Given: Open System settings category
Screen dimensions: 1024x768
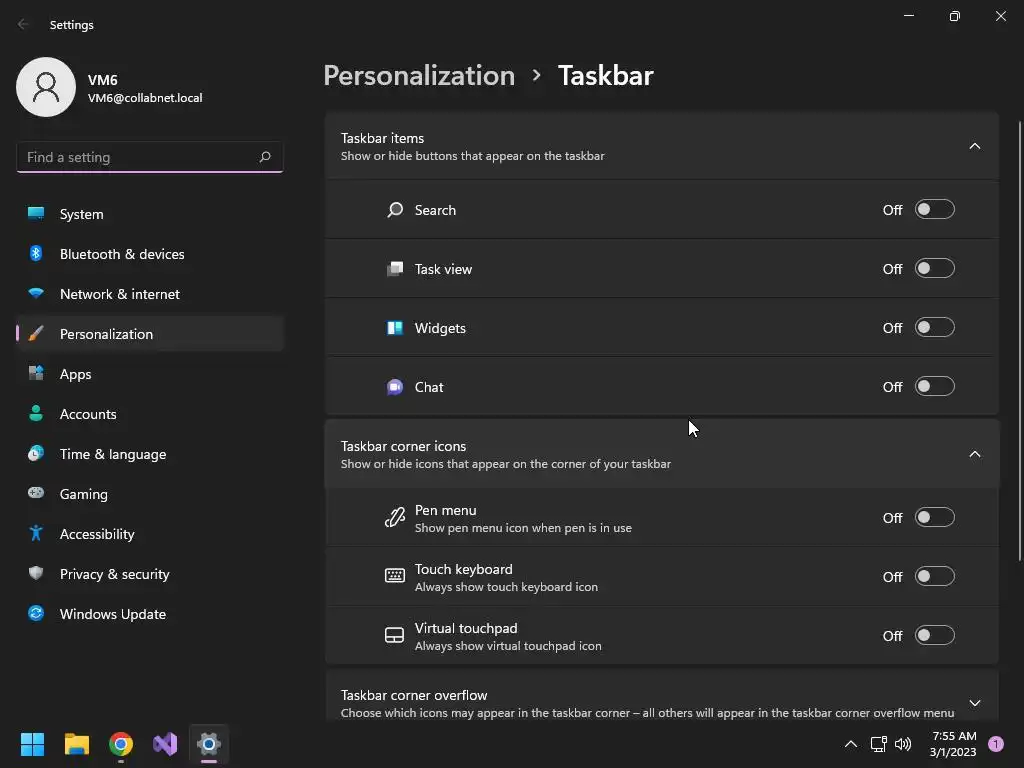Looking at the screenshot, I should (150, 214).
